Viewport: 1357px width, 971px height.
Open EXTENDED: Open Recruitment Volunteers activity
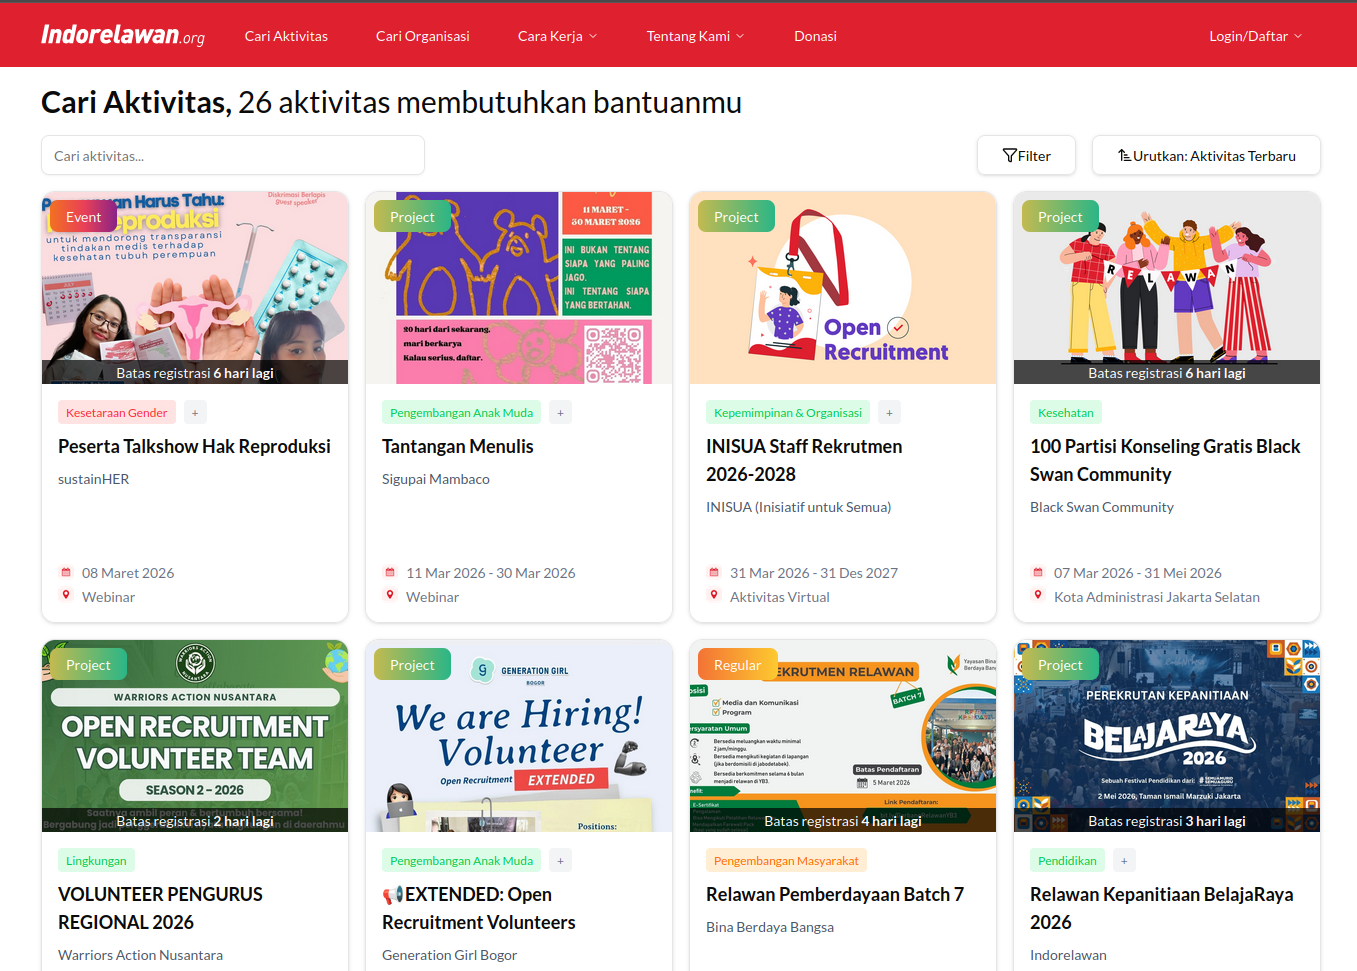pos(479,908)
